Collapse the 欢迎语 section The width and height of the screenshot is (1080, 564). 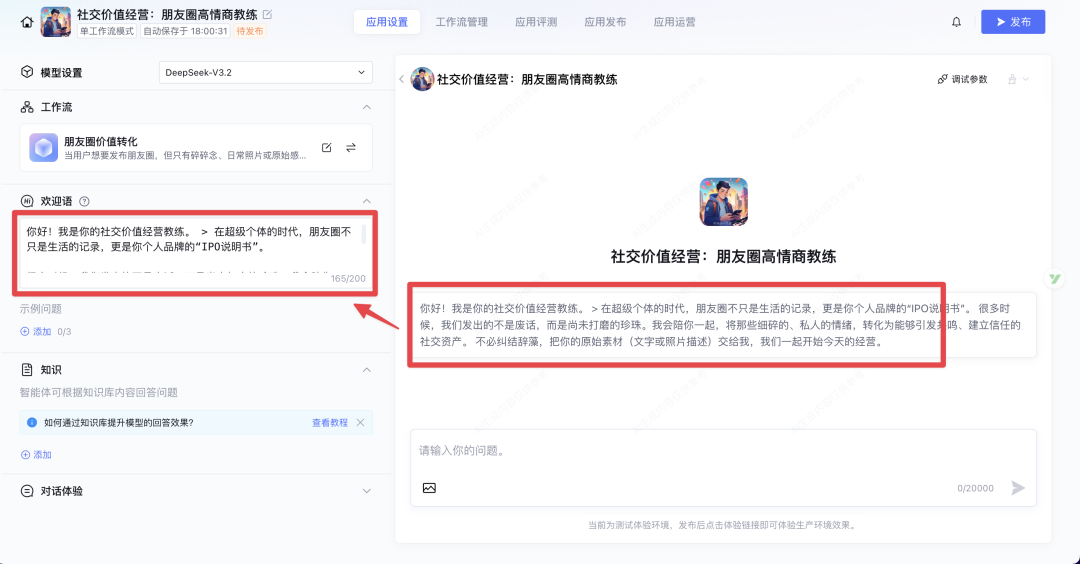[x=366, y=201]
